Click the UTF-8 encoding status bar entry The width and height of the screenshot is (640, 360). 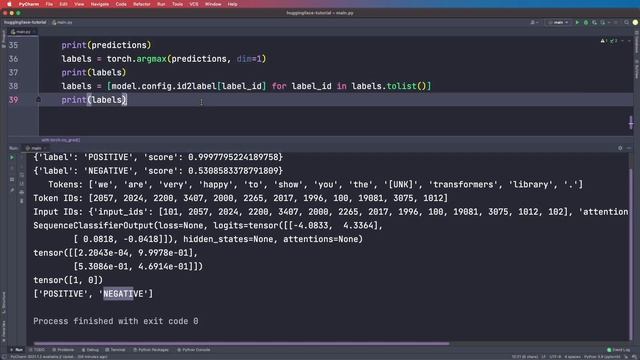(x=555, y=357)
